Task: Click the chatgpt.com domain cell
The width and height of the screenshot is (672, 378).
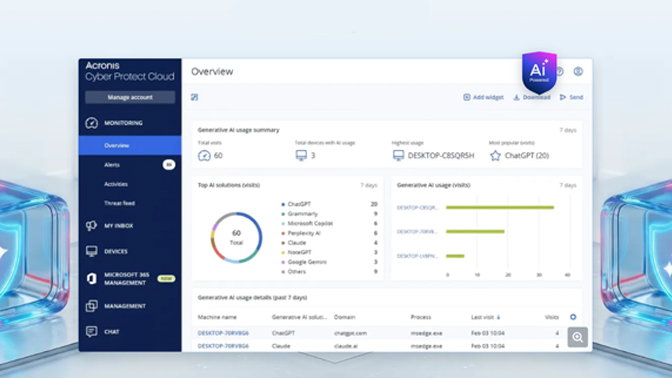Action: click(x=351, y=333)
